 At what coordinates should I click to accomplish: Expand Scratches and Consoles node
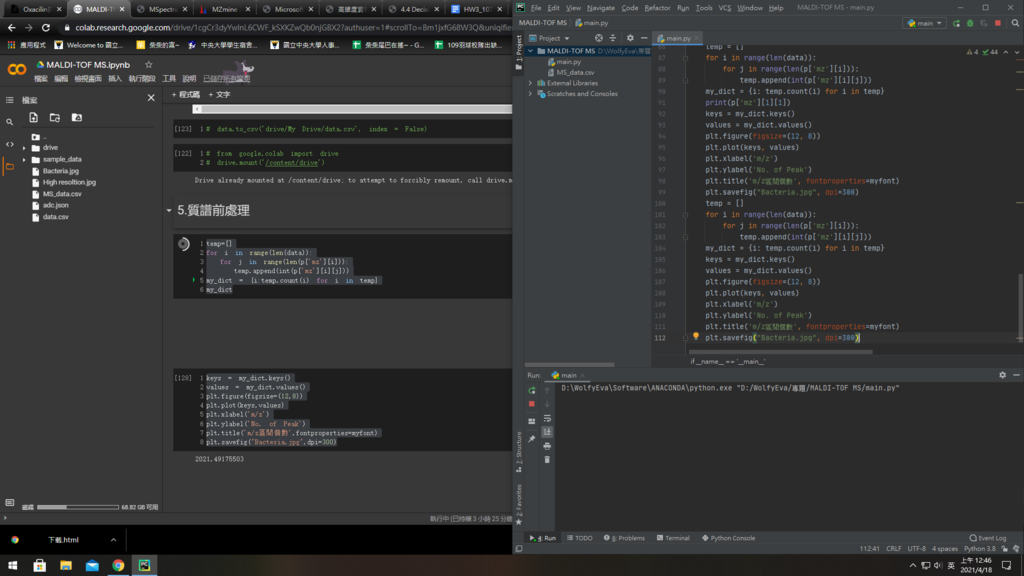tap(531, 94)
